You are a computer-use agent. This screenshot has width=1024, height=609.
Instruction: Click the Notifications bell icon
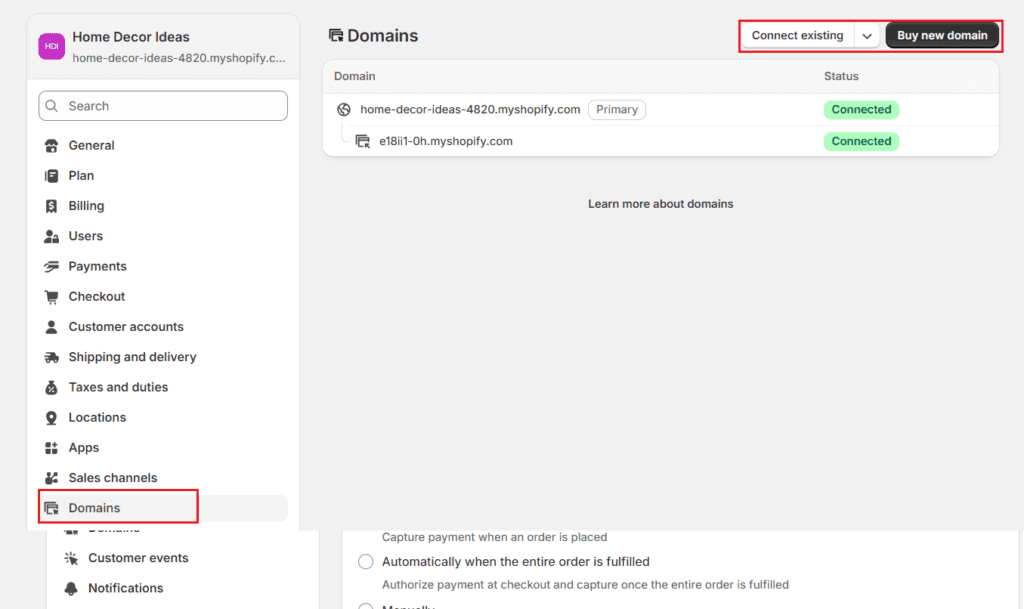pyautogui.click(x=71, y=588)
